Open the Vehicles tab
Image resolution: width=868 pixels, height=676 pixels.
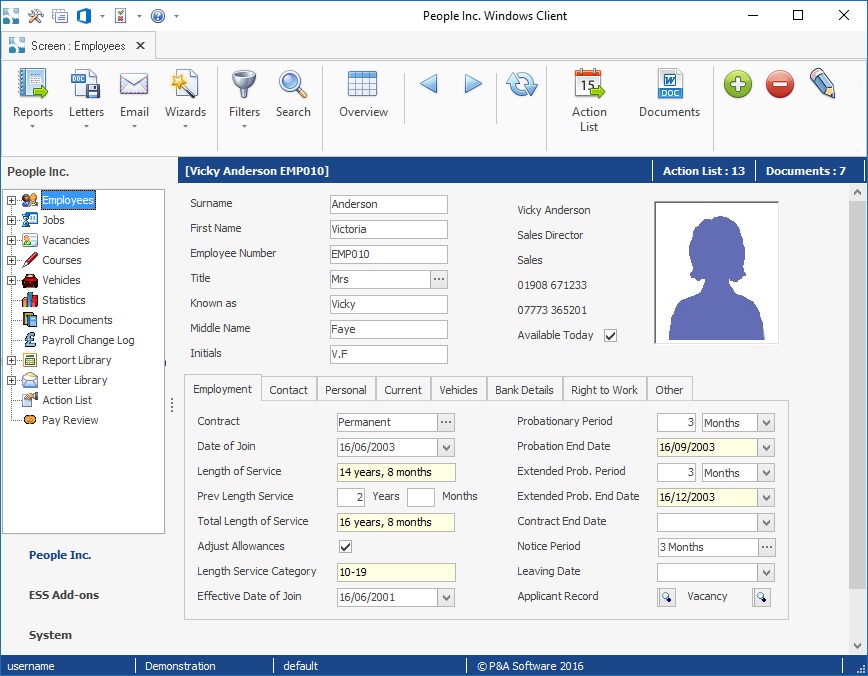[x=458, y=390]
